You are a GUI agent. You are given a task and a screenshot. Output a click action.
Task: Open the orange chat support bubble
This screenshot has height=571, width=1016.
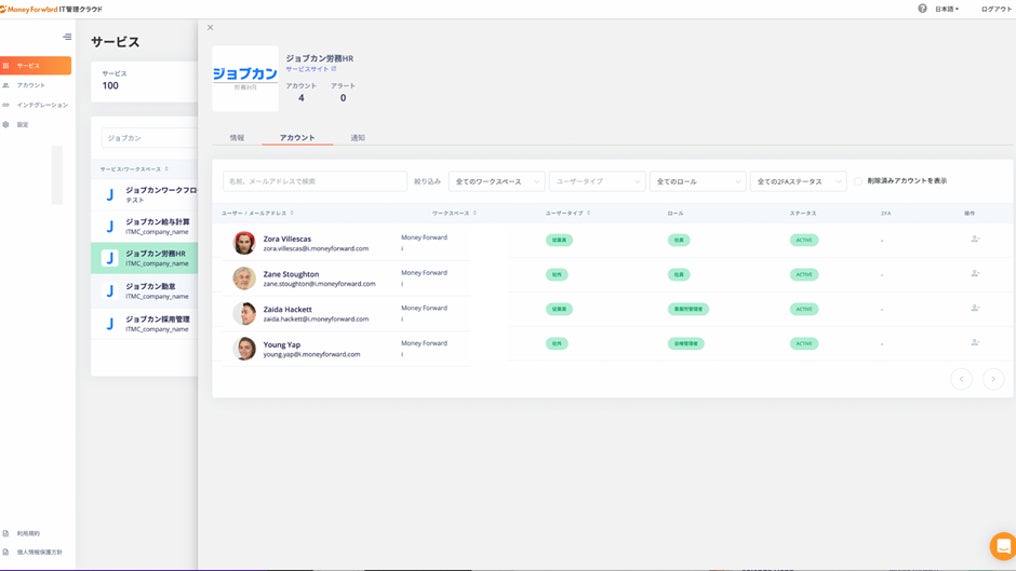tap(1002, 546)
